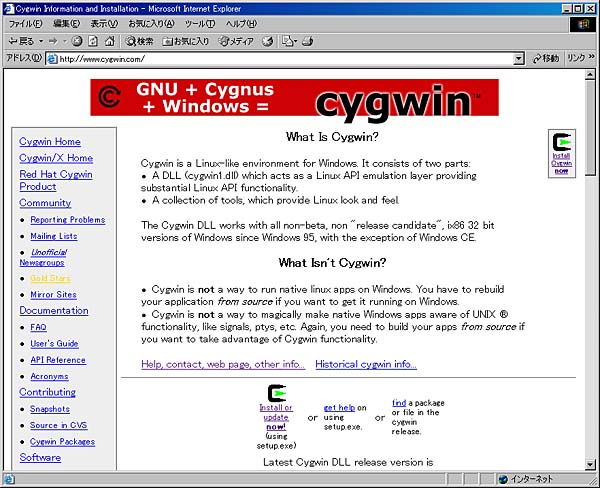The image size is (600, 488).
Task: Click the scrollbar up arrow
Action: [590, 75]
